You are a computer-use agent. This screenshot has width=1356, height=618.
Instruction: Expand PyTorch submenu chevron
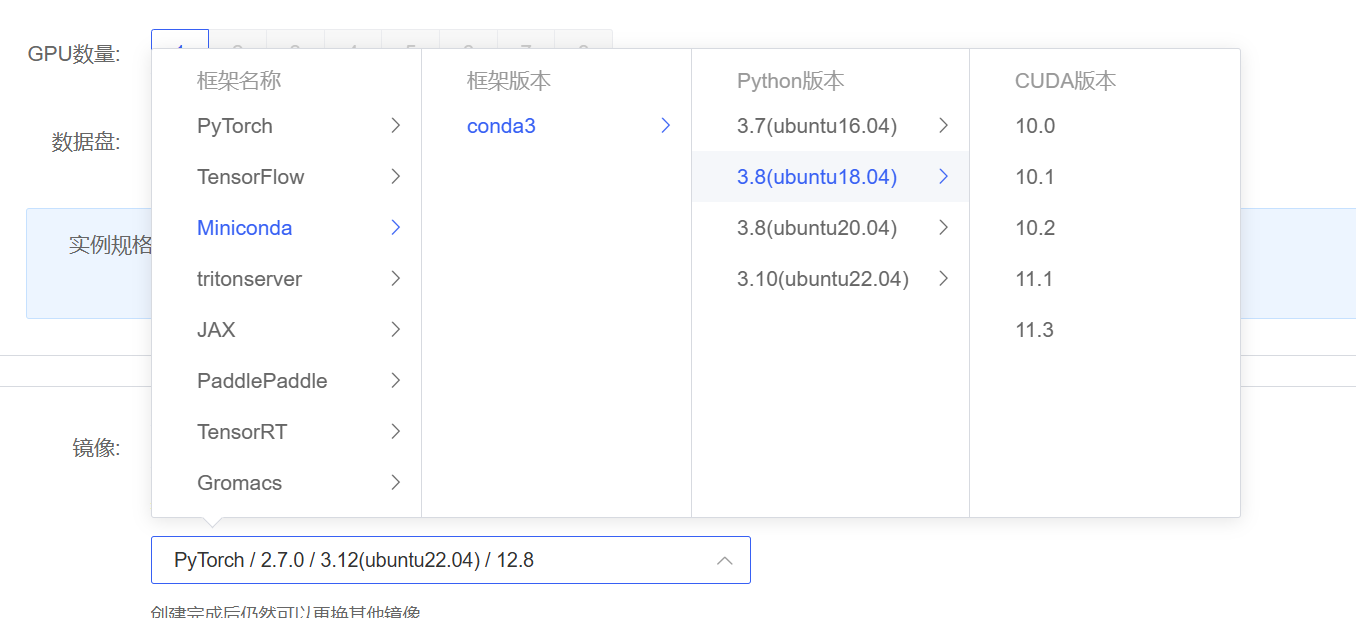[x=396, y=126]
